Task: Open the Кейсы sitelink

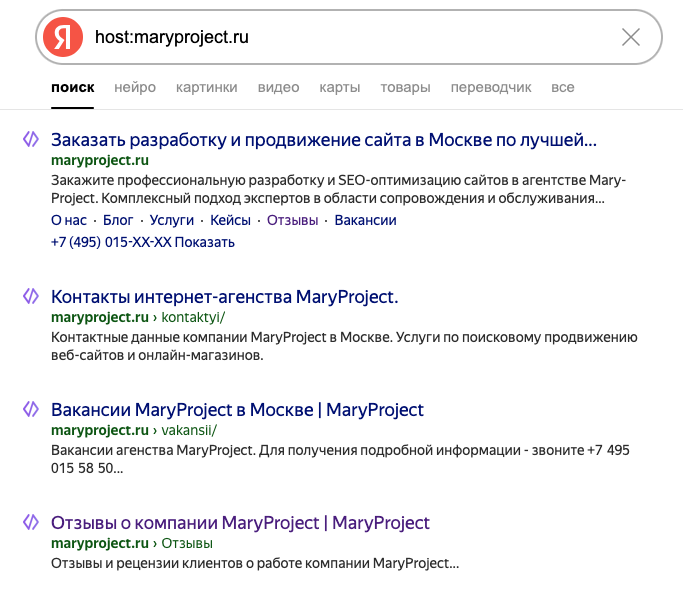Action: point(230,220)
